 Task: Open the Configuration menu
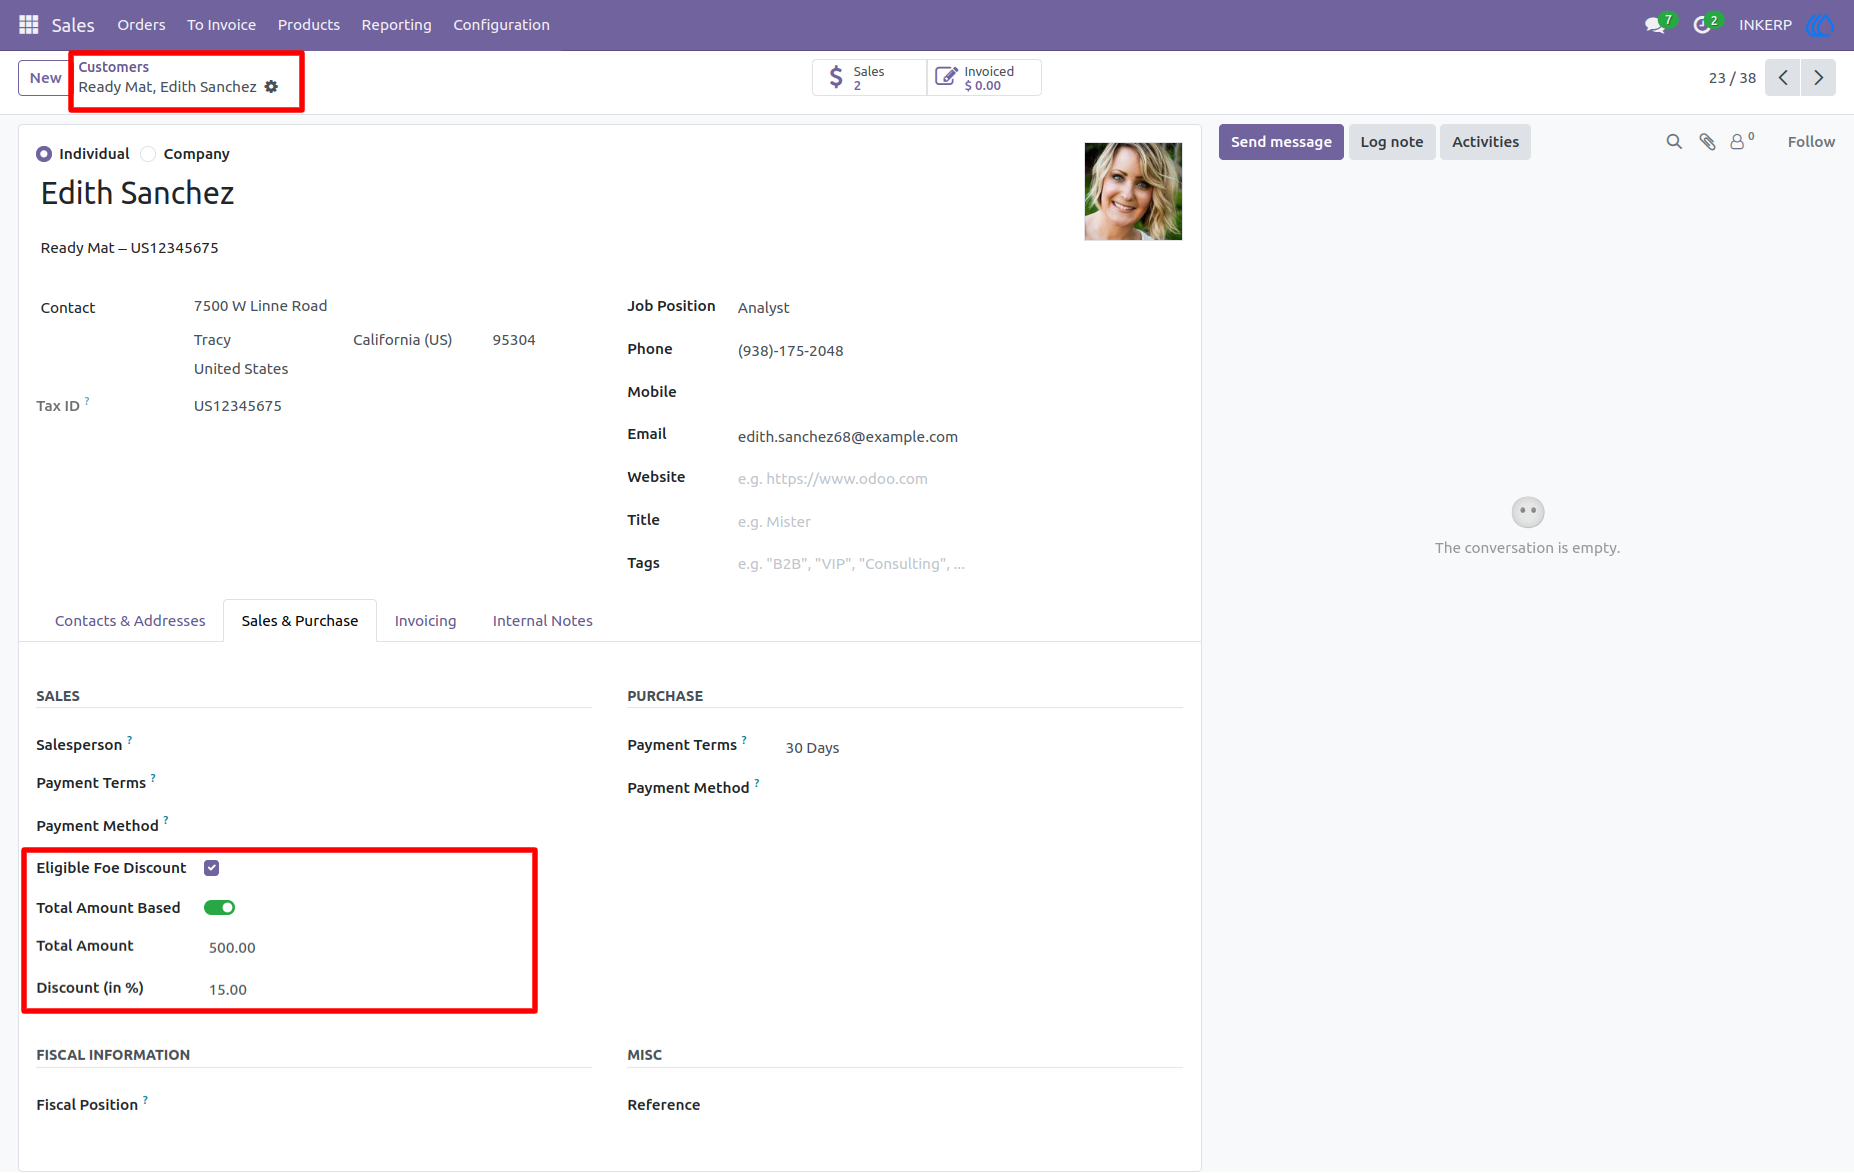click(x=501, y=25)
